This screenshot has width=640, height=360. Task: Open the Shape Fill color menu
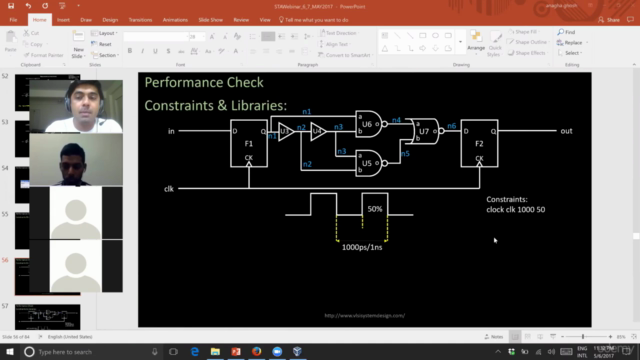click(x=524, y=32)
